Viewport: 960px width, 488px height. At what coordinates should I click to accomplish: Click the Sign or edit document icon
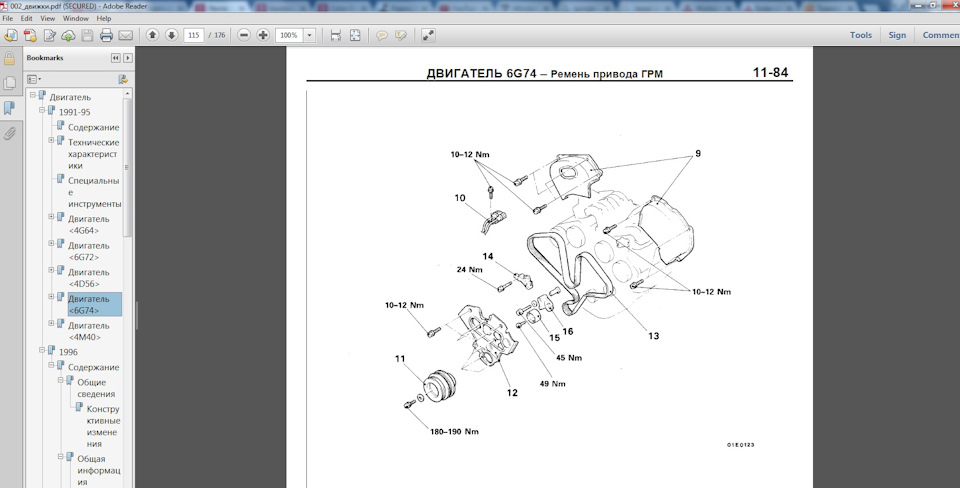click(x=49, y=36)
